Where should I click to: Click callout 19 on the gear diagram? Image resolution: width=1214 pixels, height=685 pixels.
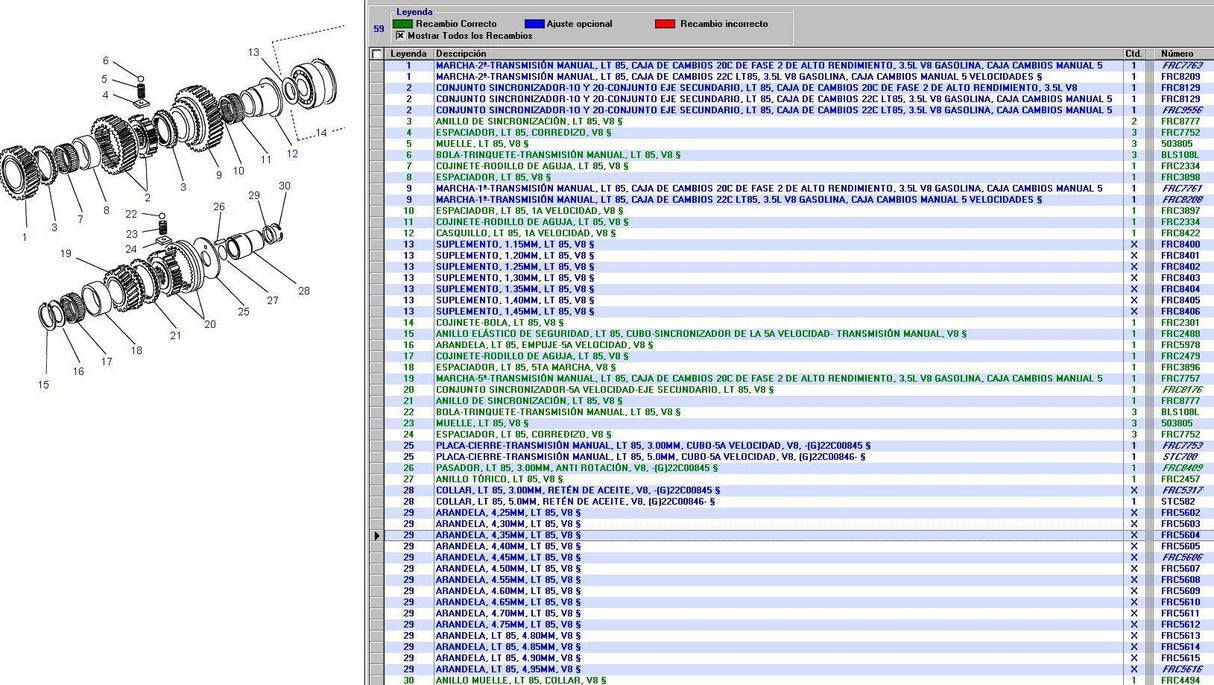66,254
